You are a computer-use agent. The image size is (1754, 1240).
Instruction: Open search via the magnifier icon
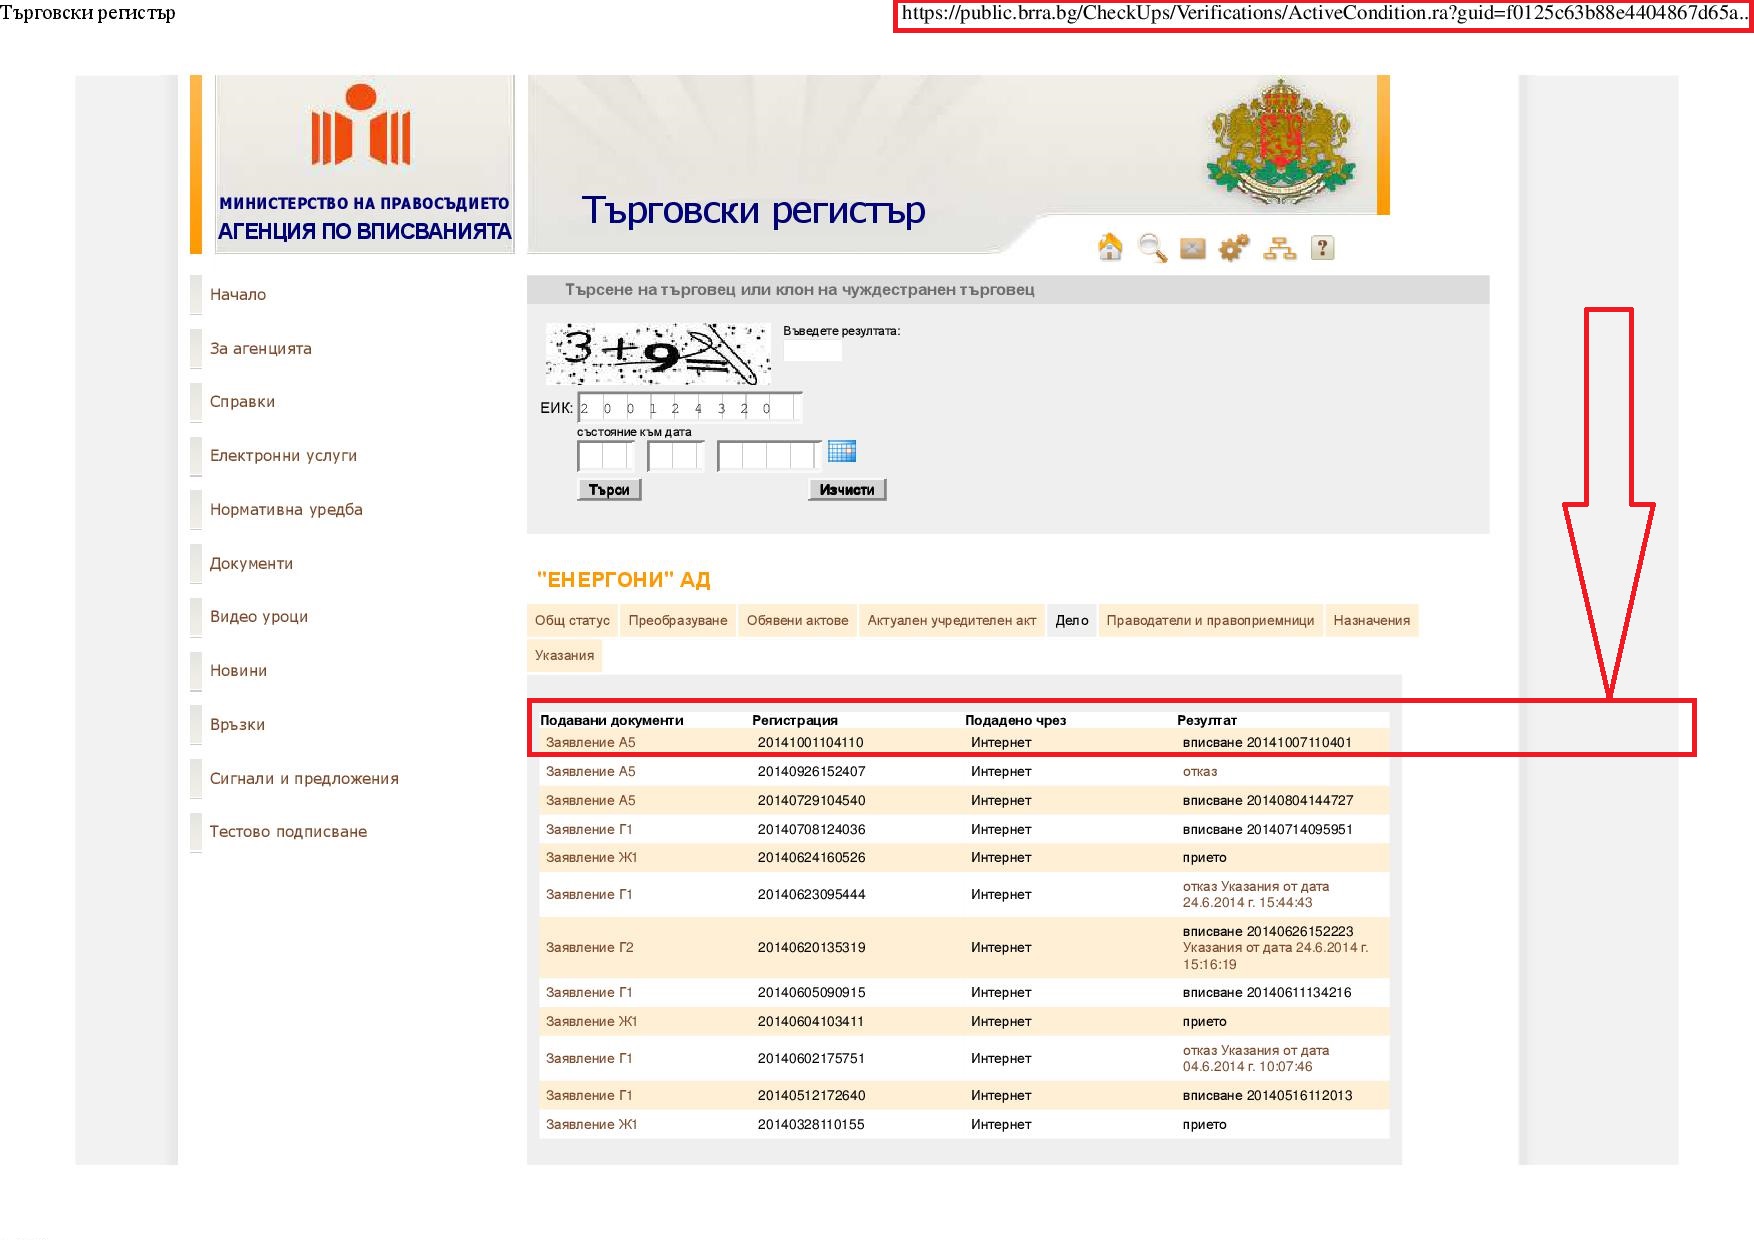1152,247
